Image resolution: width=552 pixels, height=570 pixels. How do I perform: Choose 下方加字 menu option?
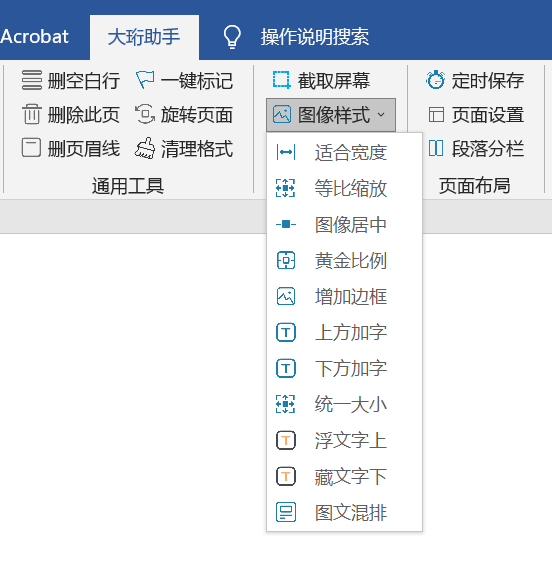344,368
